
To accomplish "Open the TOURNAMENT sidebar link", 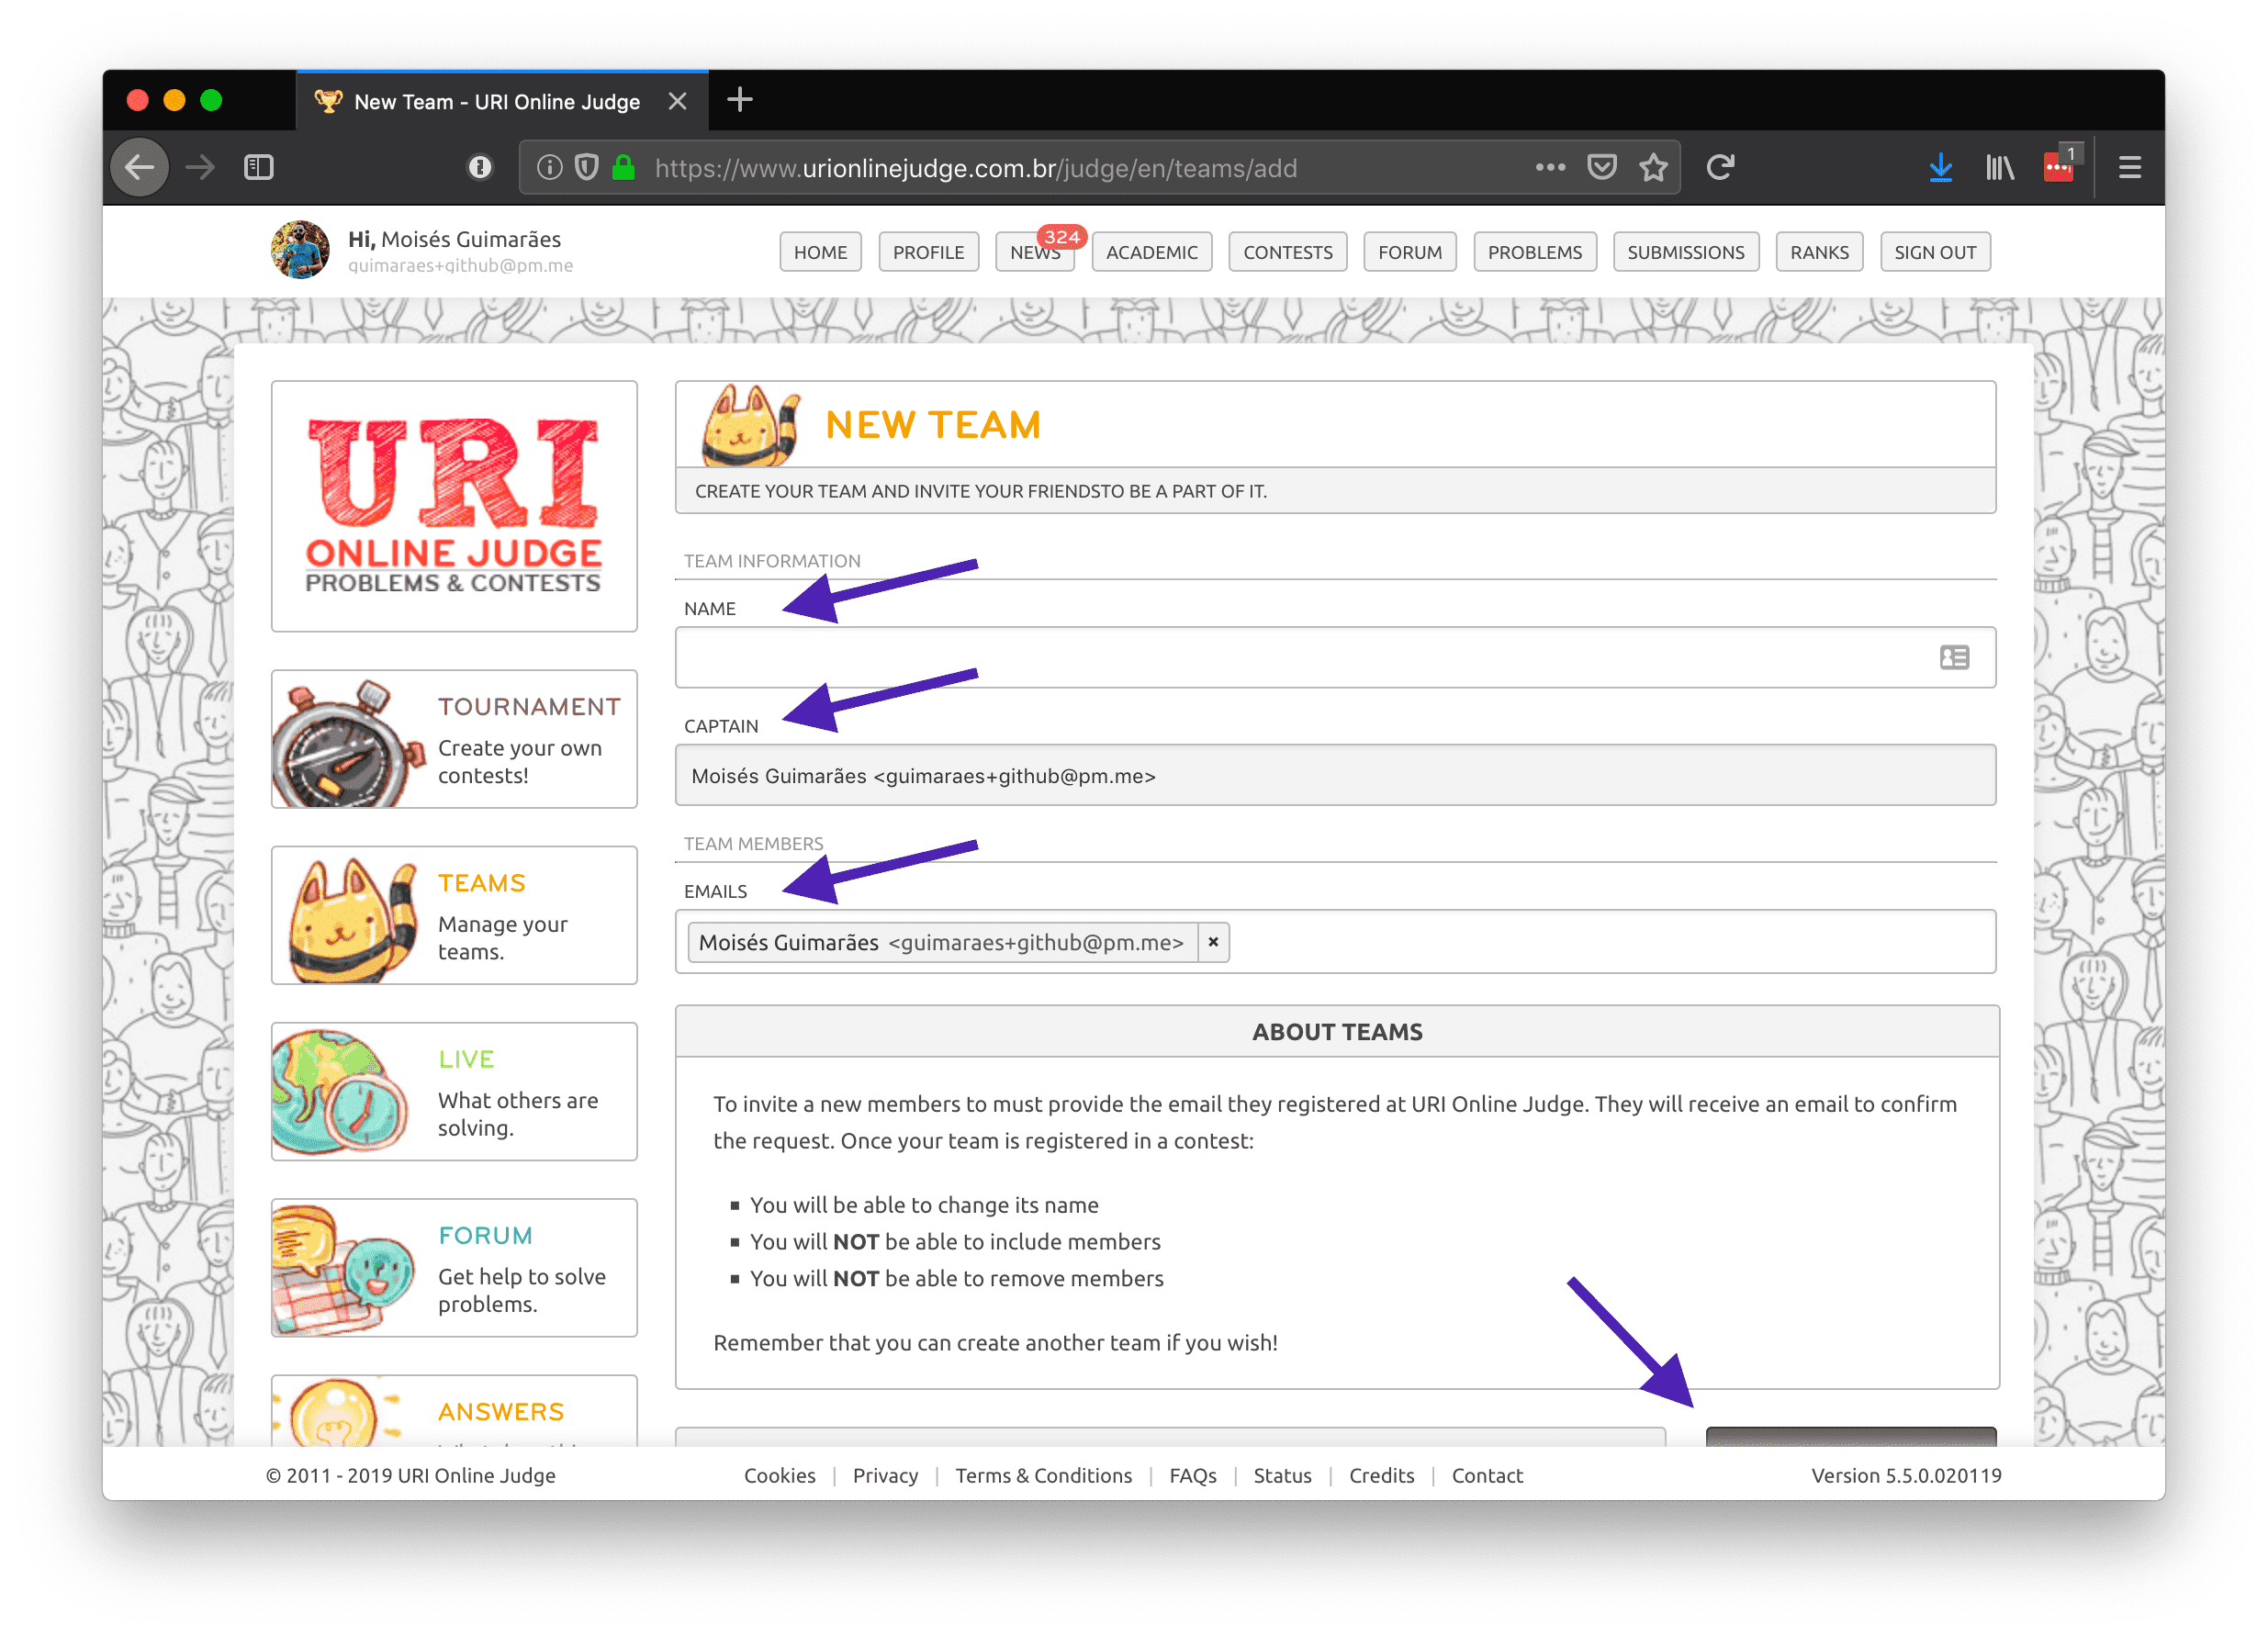I will pyautogui.click(x=529, y=707).
